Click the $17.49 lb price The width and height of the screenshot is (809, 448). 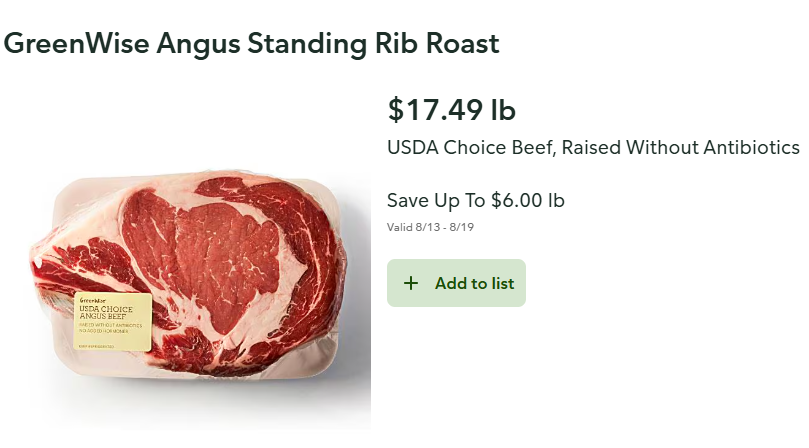coord(451,109)
